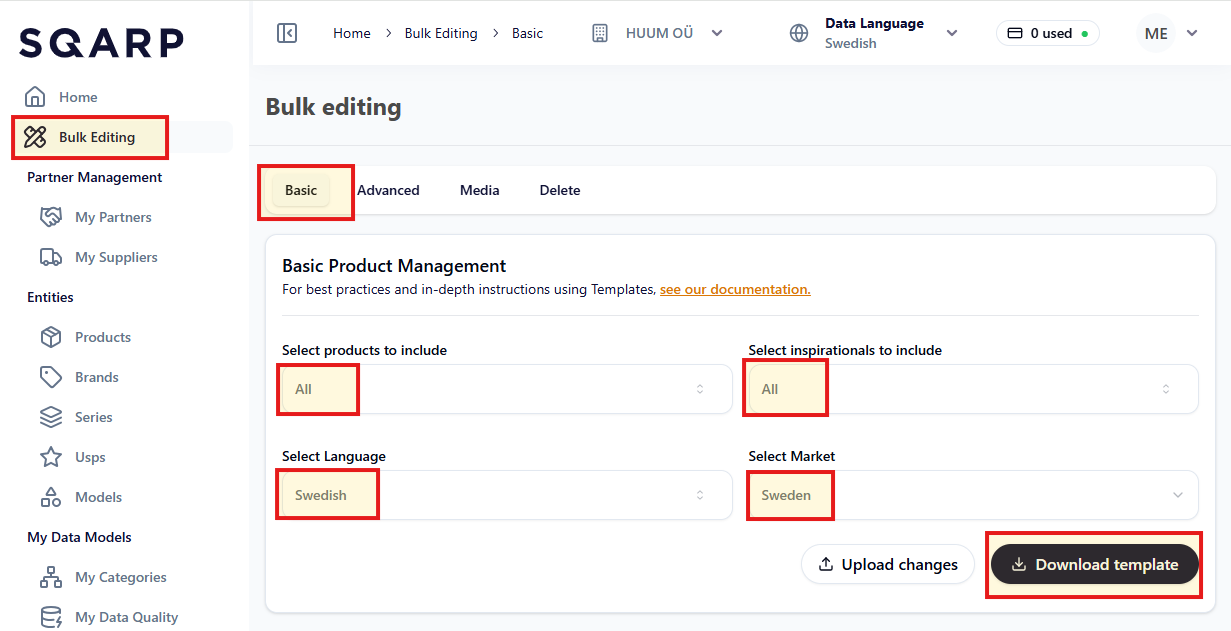The width and height of the screenshot is (1231, 631).
Task: Click the Brands tag icon
Action: pos(51,377)
